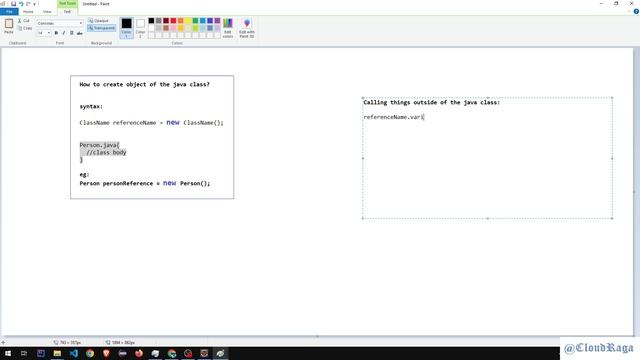Viewport: 640px width, 360px height.
Task: Click 'Calling things outside of the java class' heading
Action: pos(431,102)
